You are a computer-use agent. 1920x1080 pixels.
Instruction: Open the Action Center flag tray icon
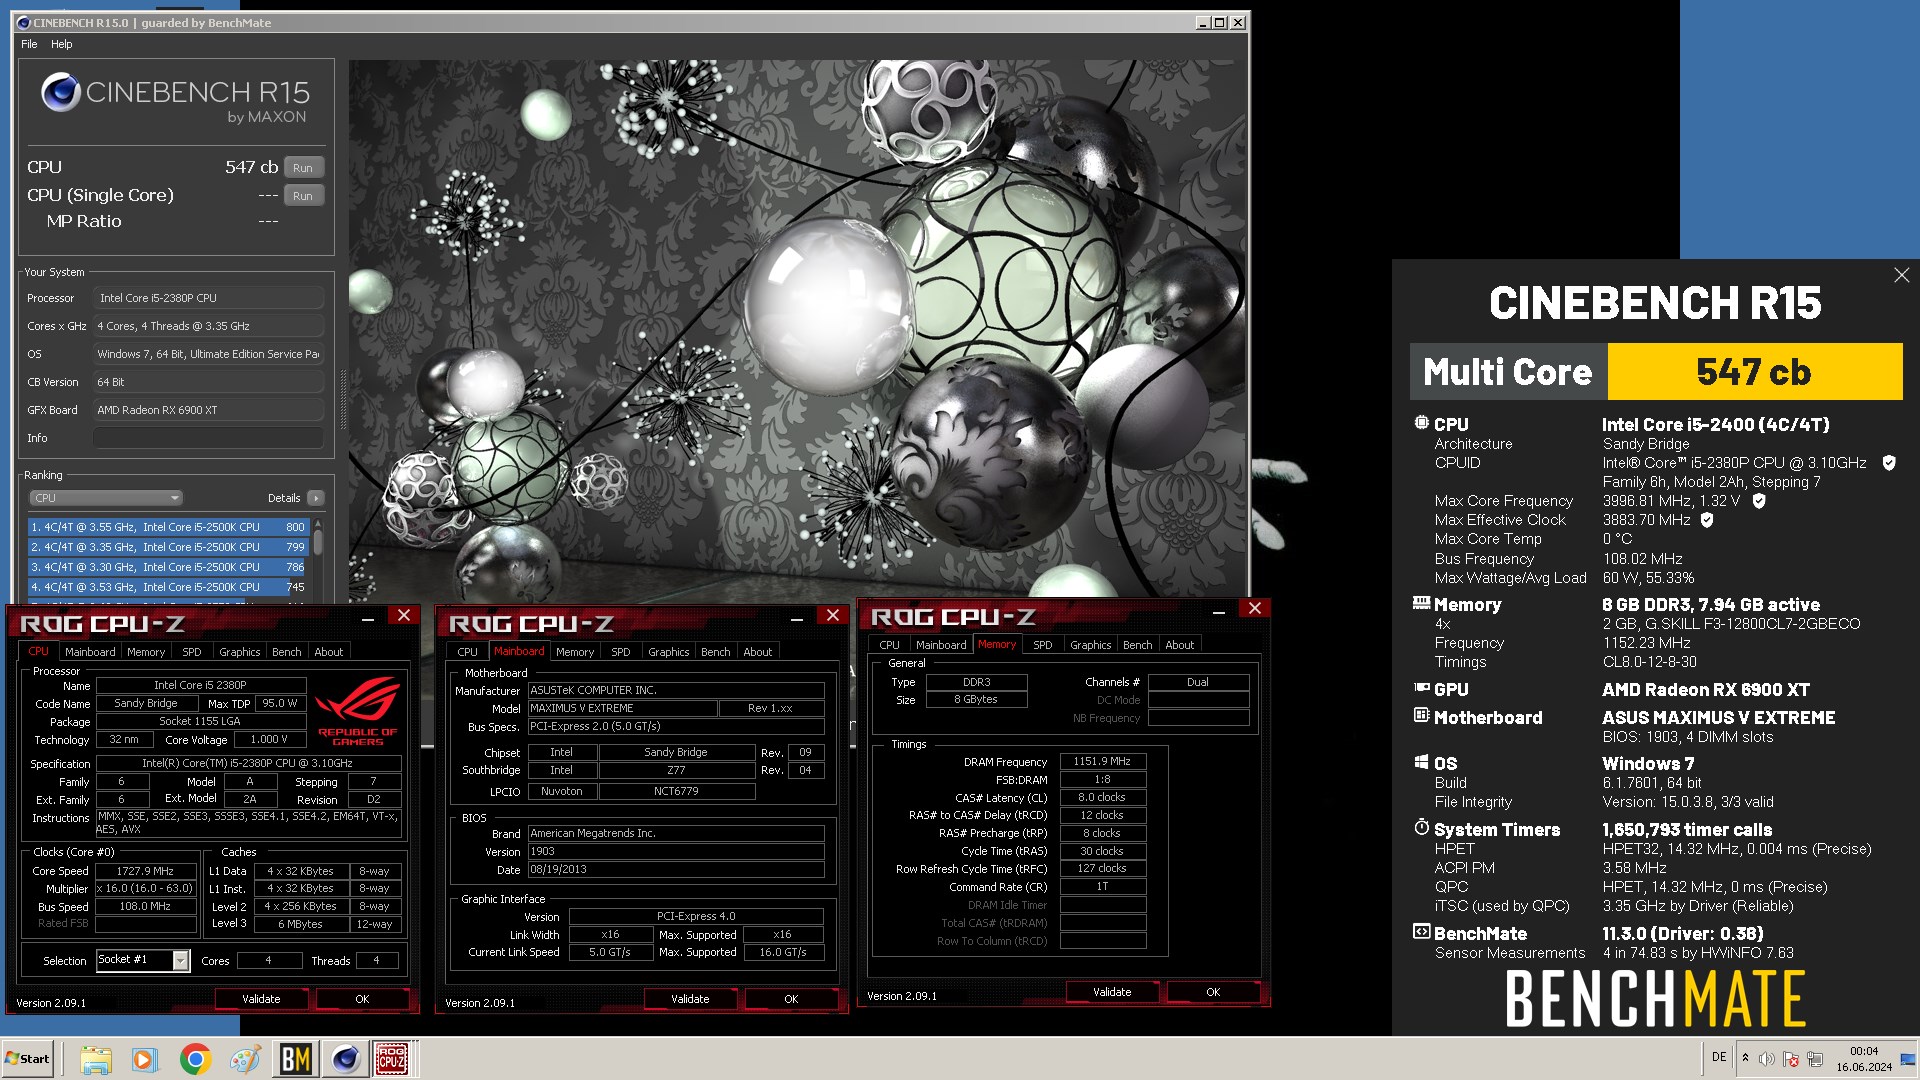1791,1059
